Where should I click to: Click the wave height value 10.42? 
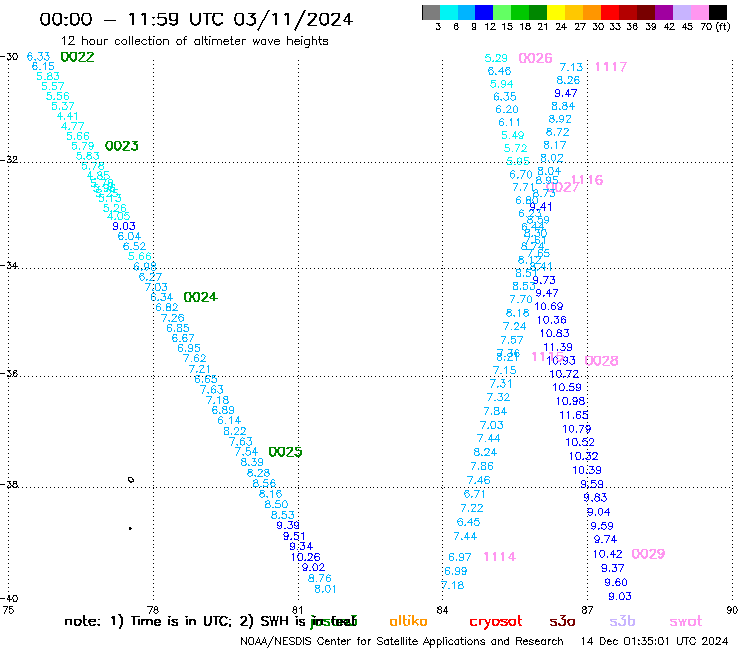[608, 554]
